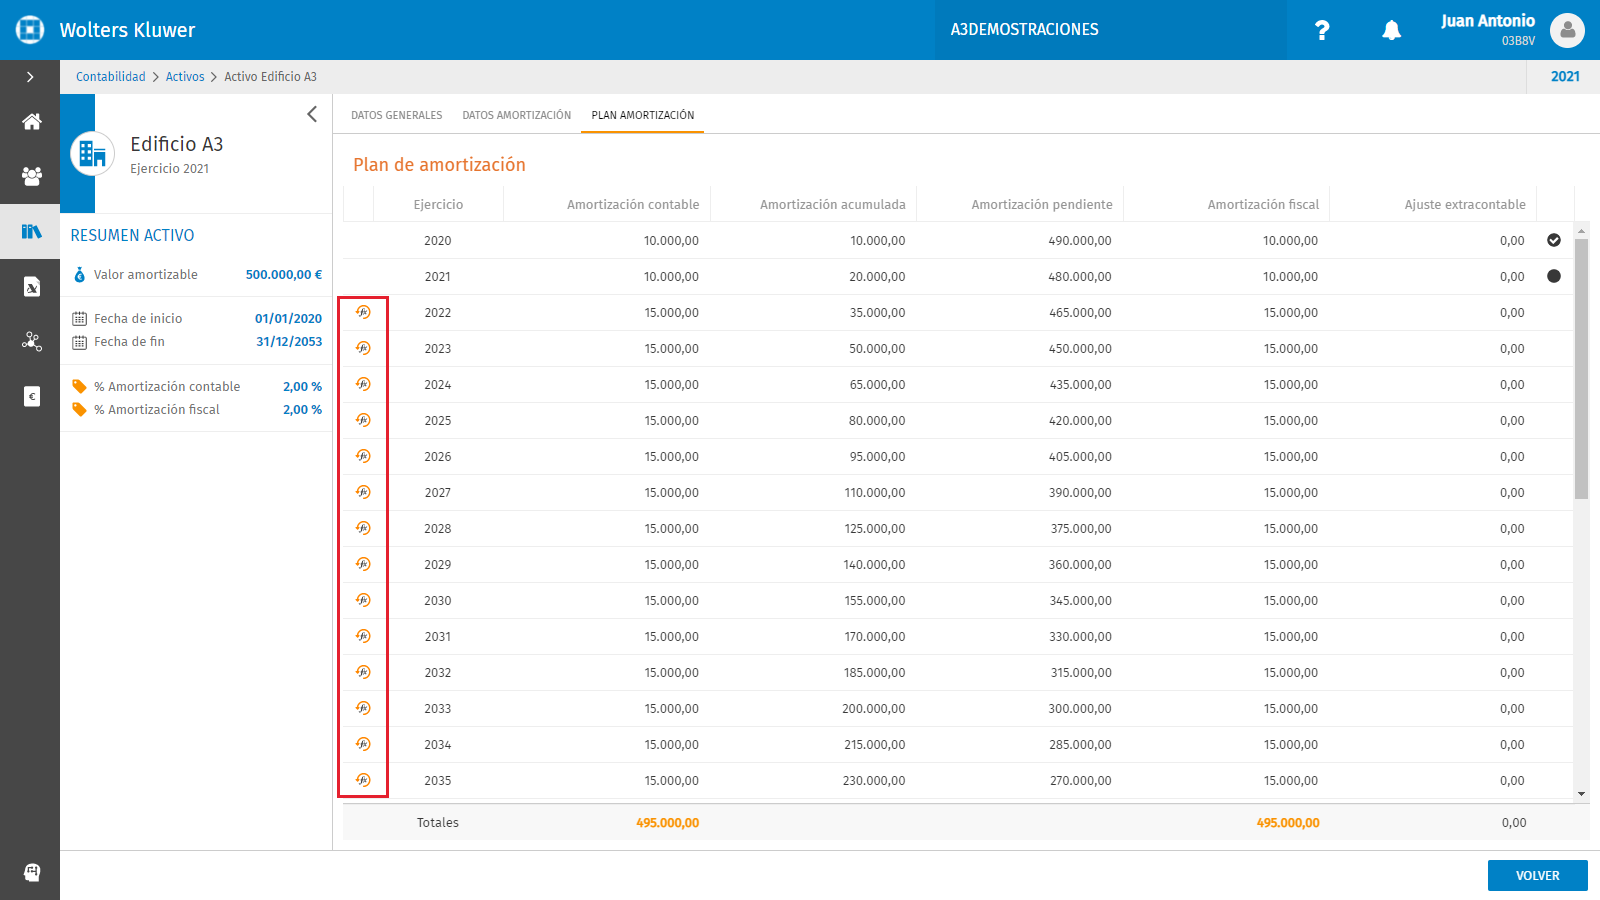Collapse the Edificio A3 summary panel
Screen dimensions: 1600x900
tap(312, 114)
